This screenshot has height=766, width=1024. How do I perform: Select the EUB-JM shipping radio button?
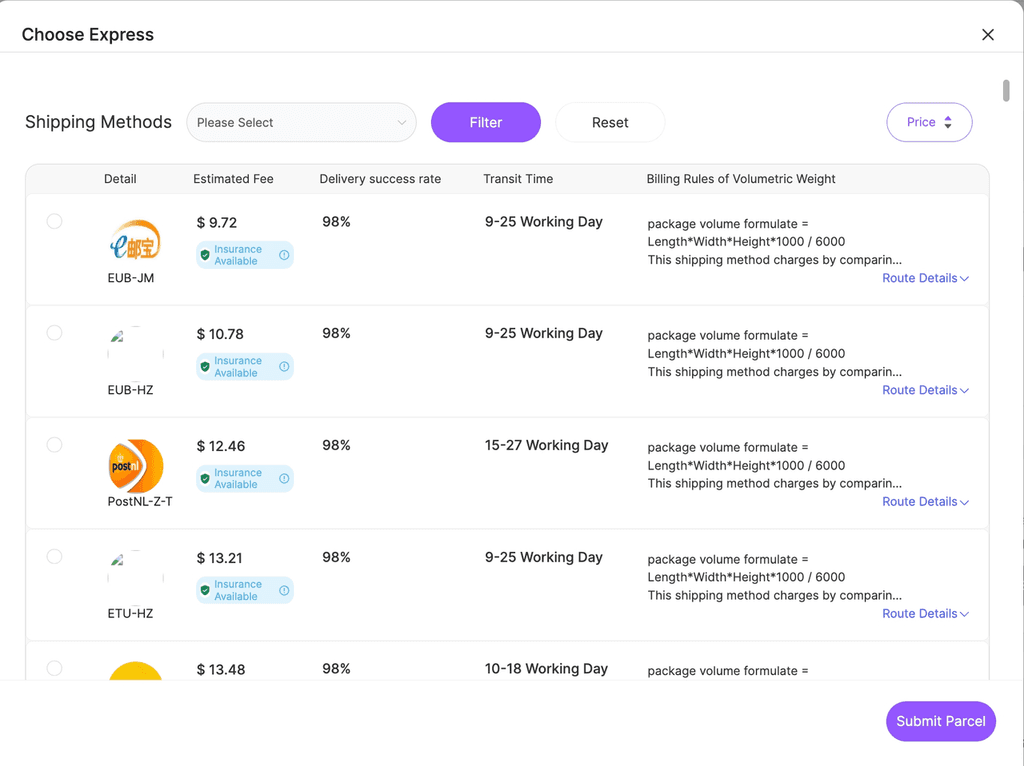tap(54, 221)
